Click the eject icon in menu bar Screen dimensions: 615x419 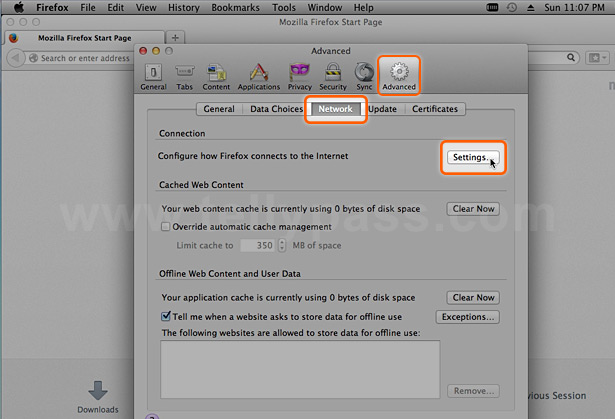tap(531, 7)
